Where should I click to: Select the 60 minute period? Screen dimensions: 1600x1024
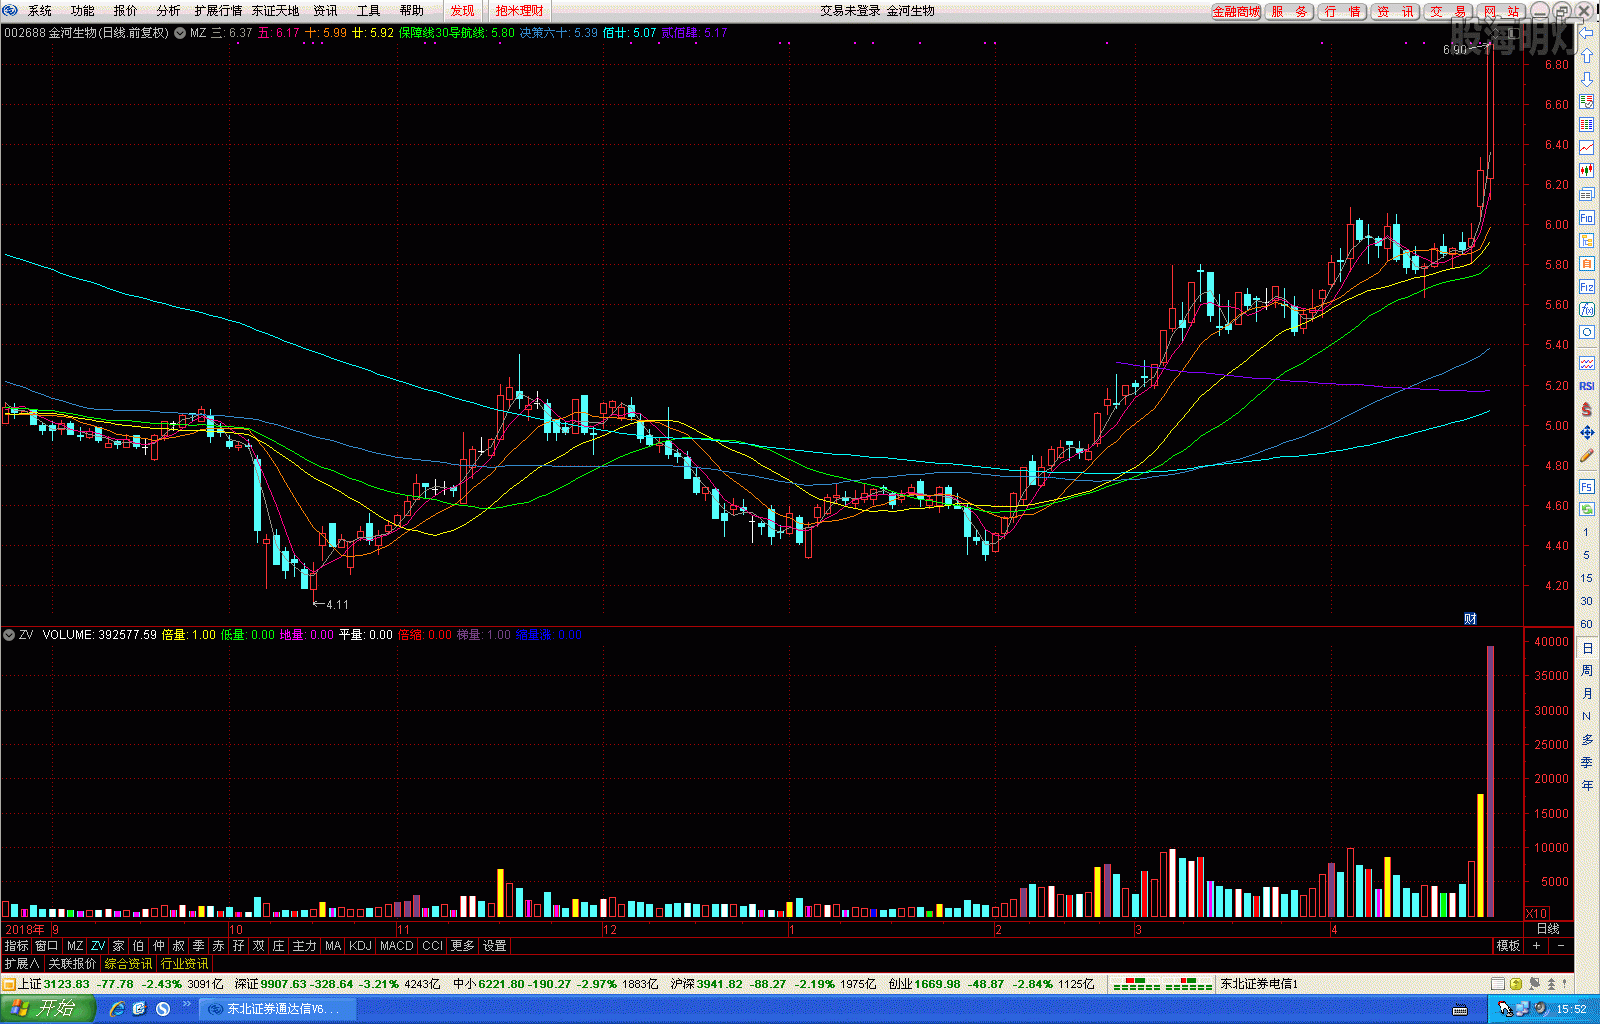(1586, 624)
